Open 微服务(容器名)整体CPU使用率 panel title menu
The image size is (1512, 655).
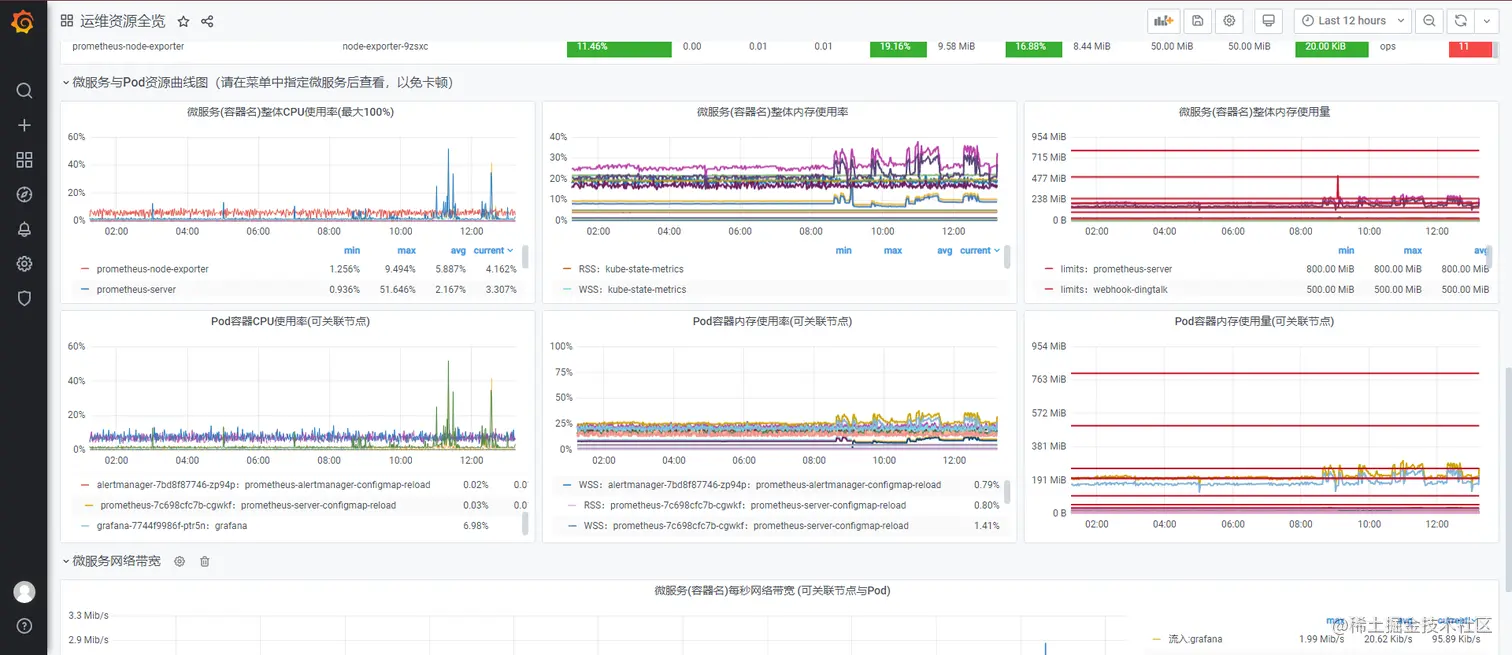290,112
